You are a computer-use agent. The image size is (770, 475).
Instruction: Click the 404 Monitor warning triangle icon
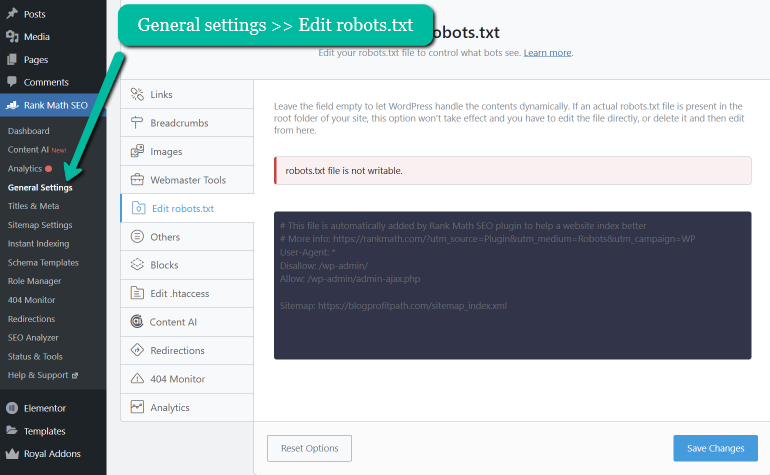tap(137, 378)
